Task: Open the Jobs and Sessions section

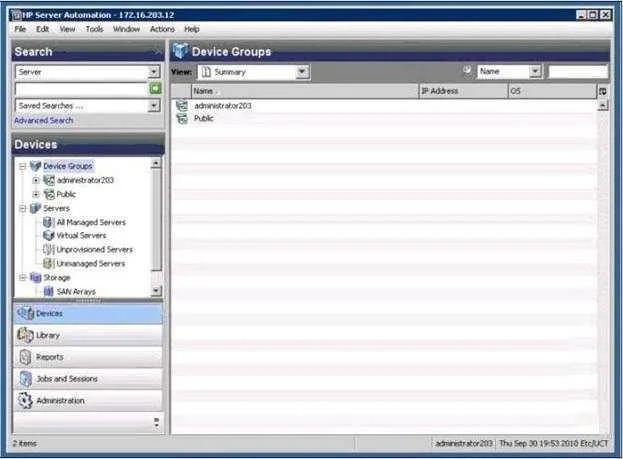Action: pyautogui.click(x=88, y=379)
